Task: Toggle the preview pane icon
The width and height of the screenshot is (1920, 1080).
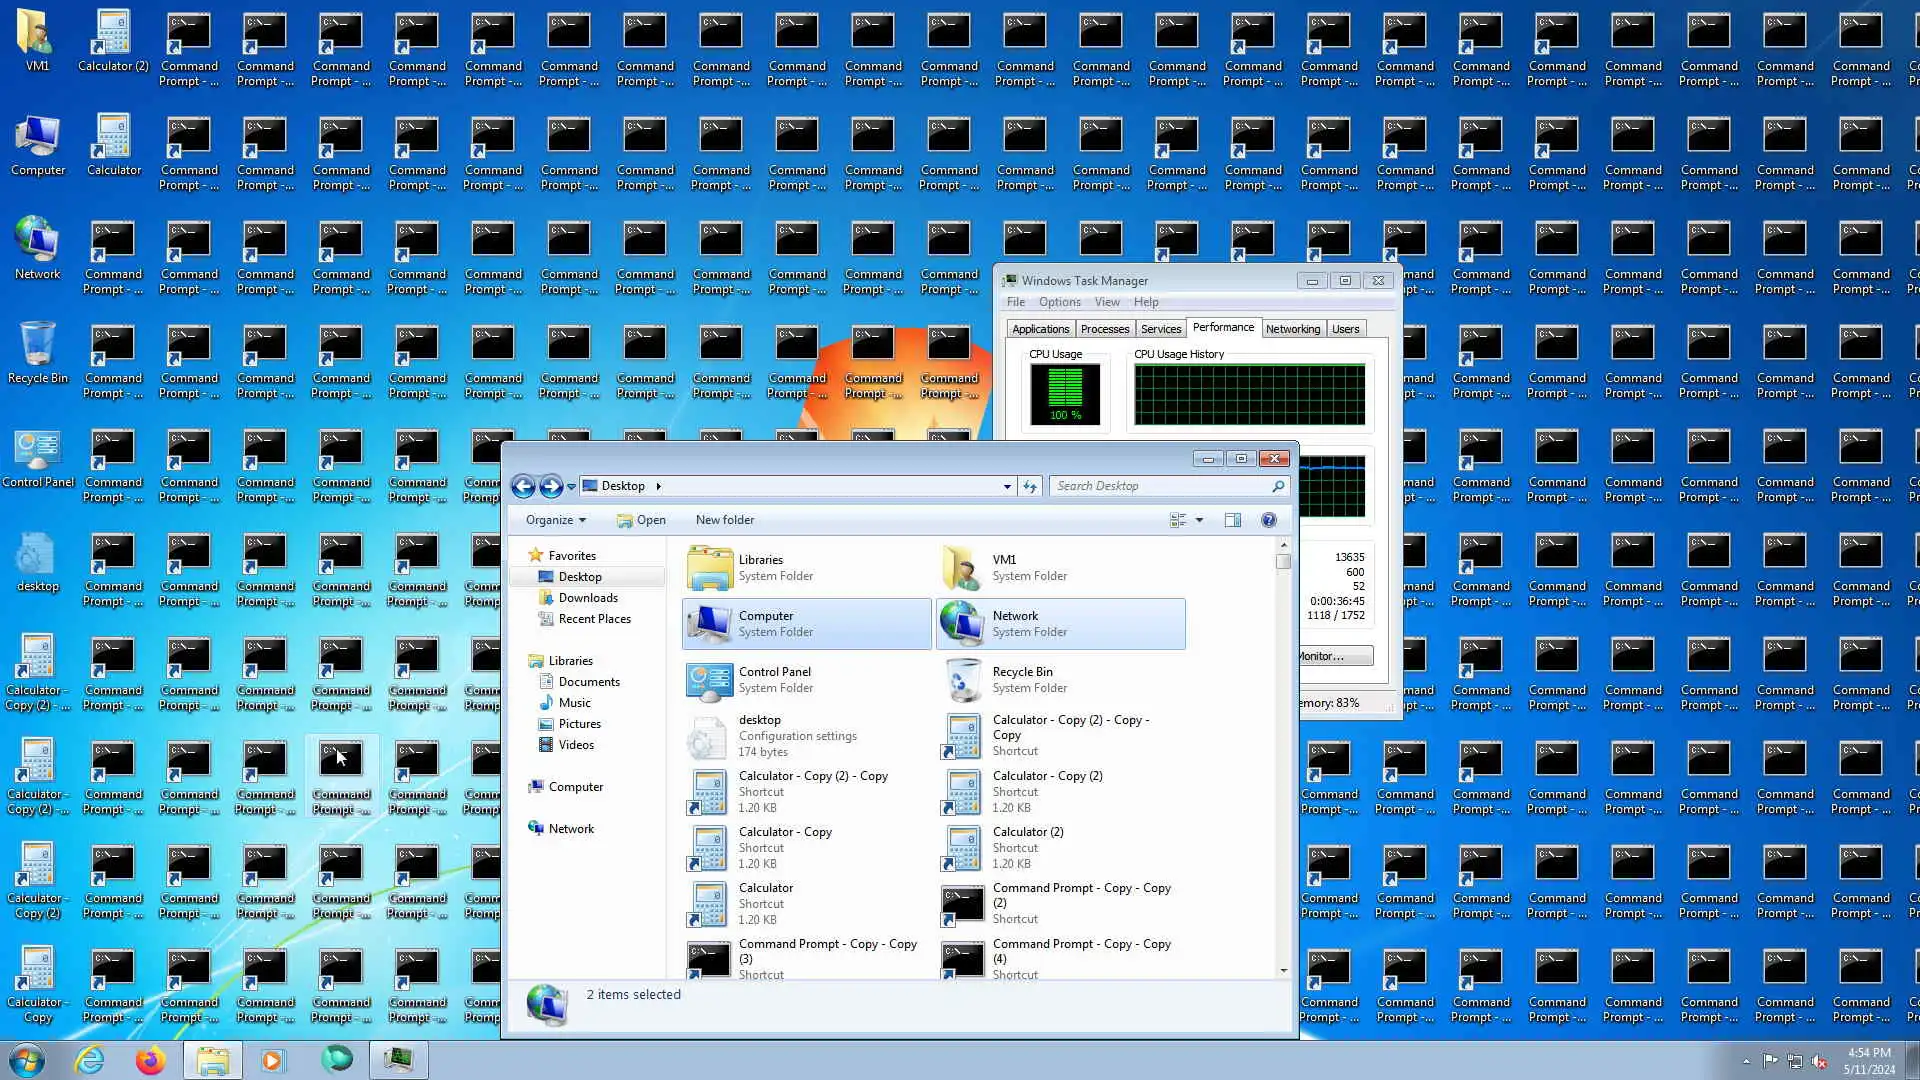Action: 1233,520
